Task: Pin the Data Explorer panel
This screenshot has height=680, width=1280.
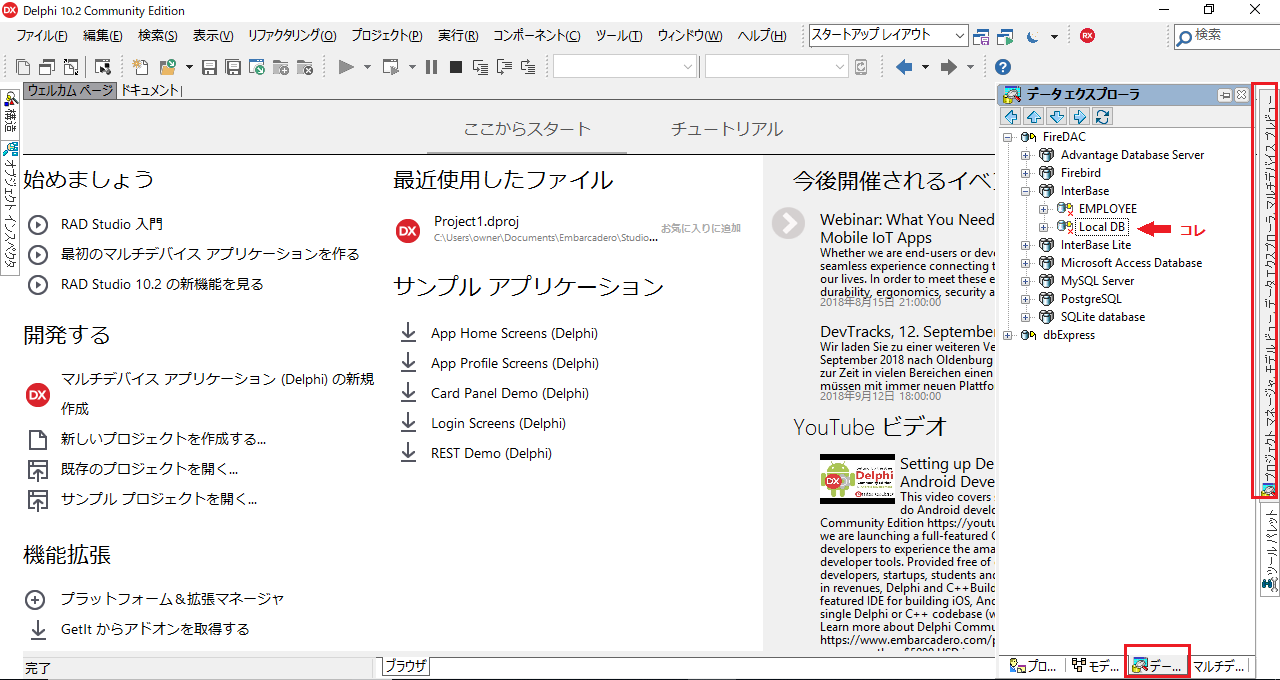Action: pos(1224,94)
